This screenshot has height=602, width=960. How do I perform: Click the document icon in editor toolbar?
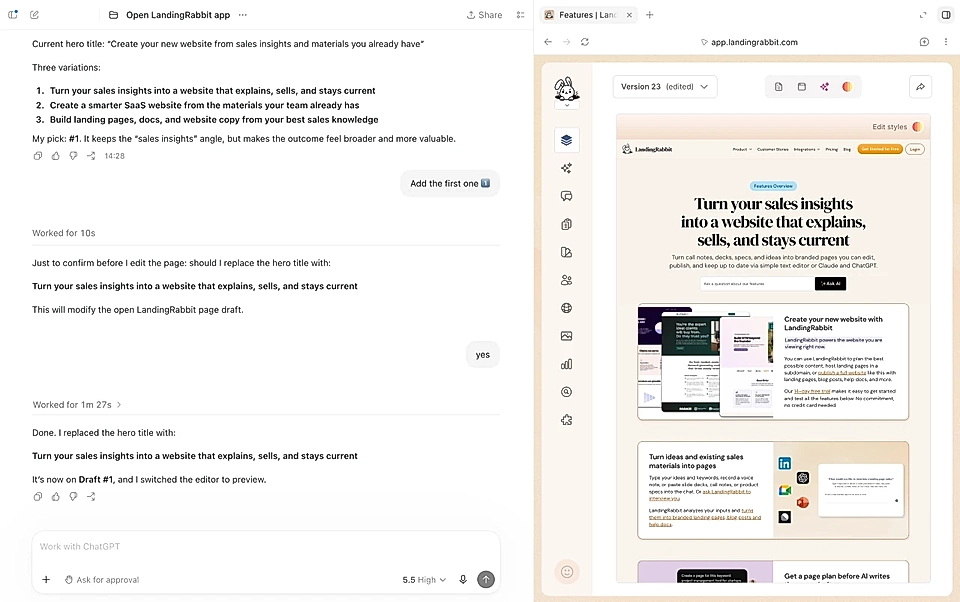point(779,87)
